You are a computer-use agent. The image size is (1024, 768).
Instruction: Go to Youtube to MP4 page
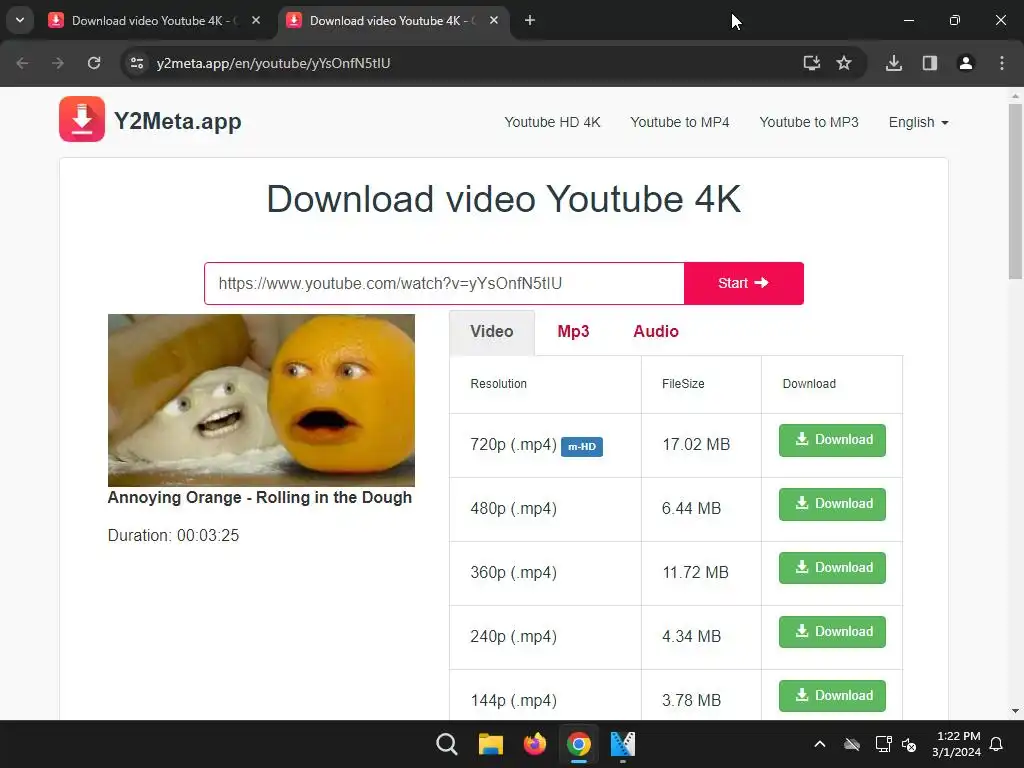click(679, 122)
